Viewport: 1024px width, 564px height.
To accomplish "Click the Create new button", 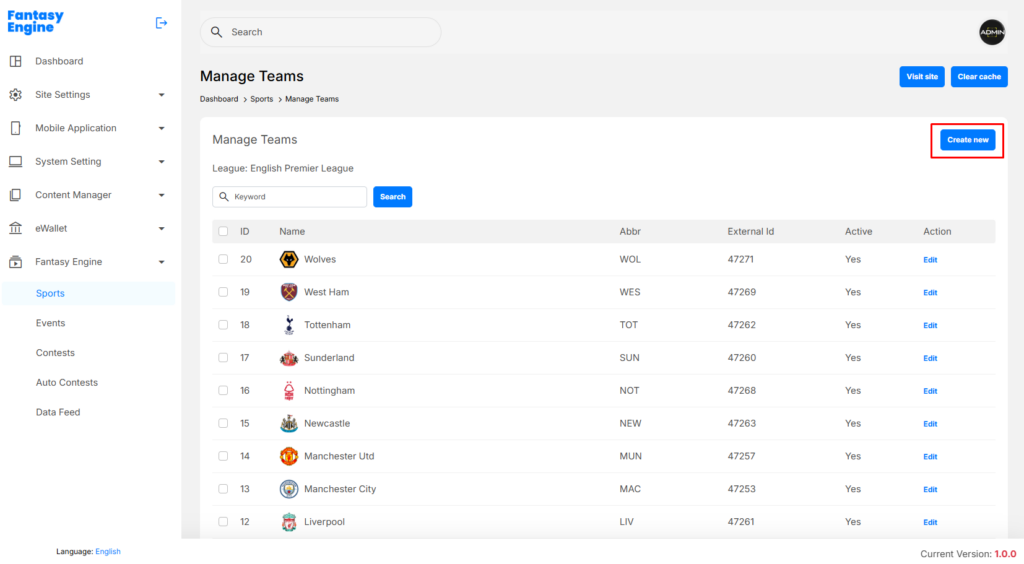I will coord(967,140).
